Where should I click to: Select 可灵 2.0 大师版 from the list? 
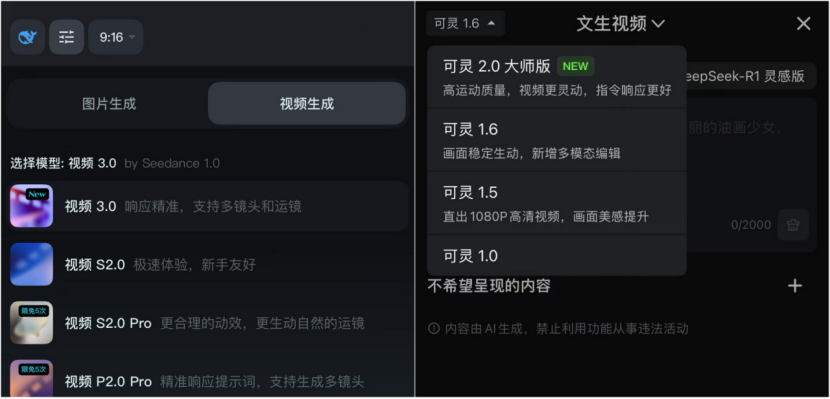(557, 77)
